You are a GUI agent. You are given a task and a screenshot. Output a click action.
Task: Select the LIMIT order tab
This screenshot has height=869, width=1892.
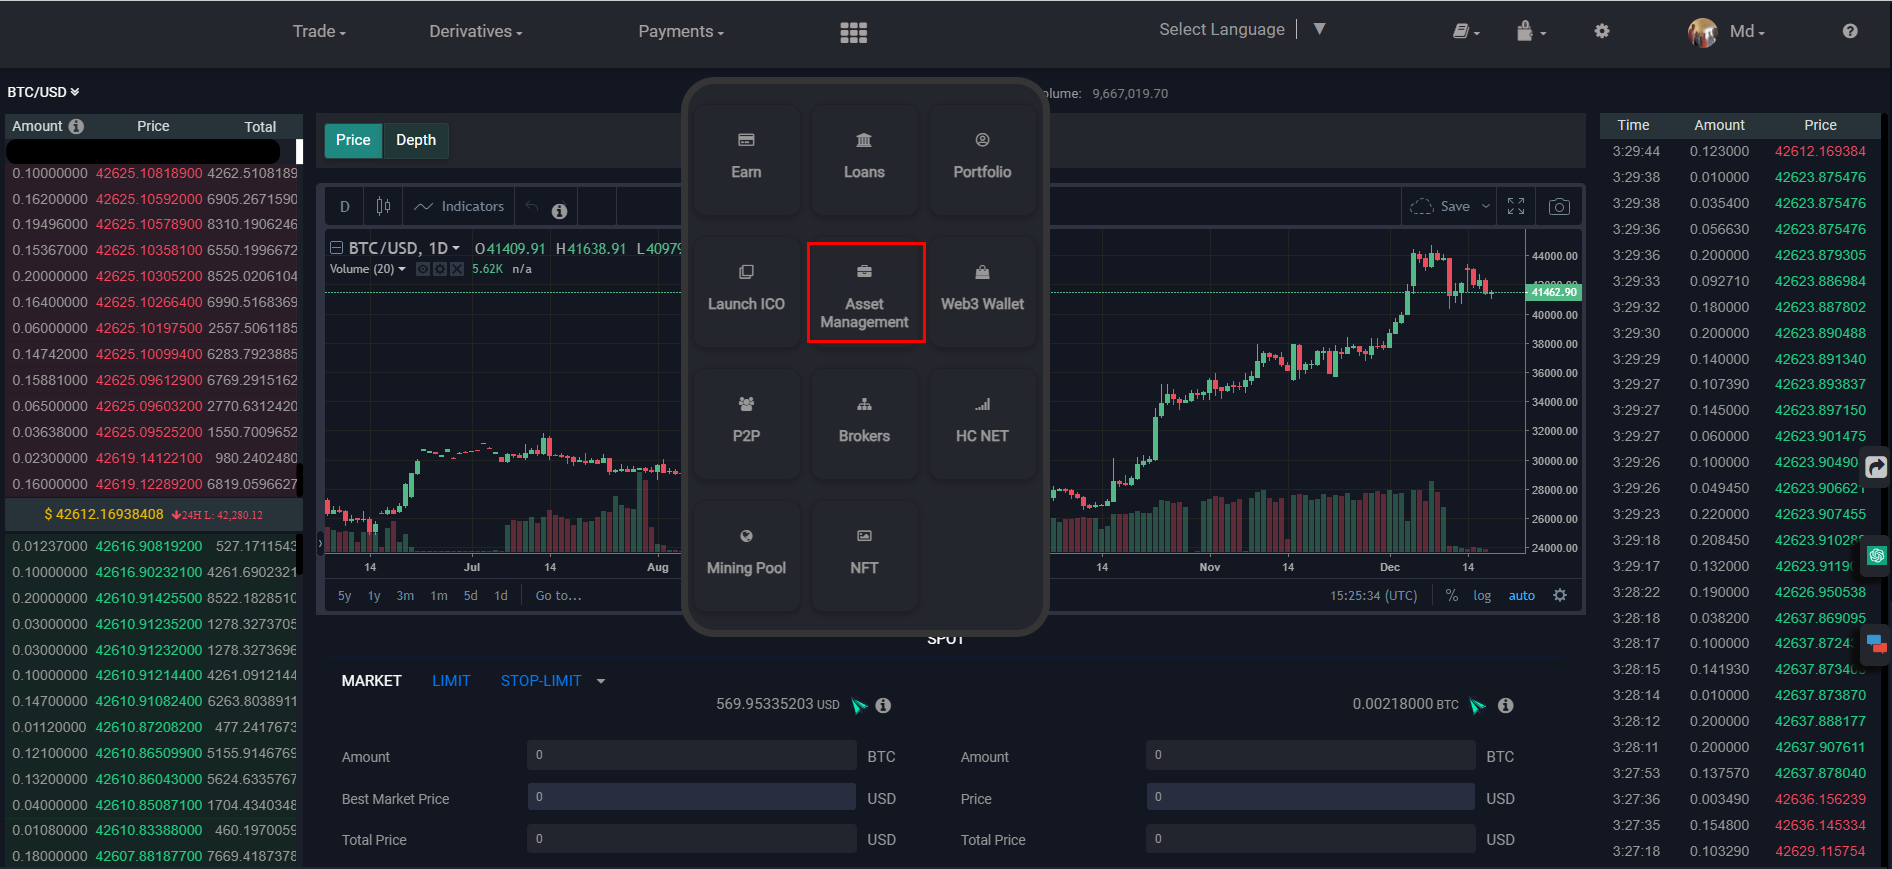tap(451, 681)
